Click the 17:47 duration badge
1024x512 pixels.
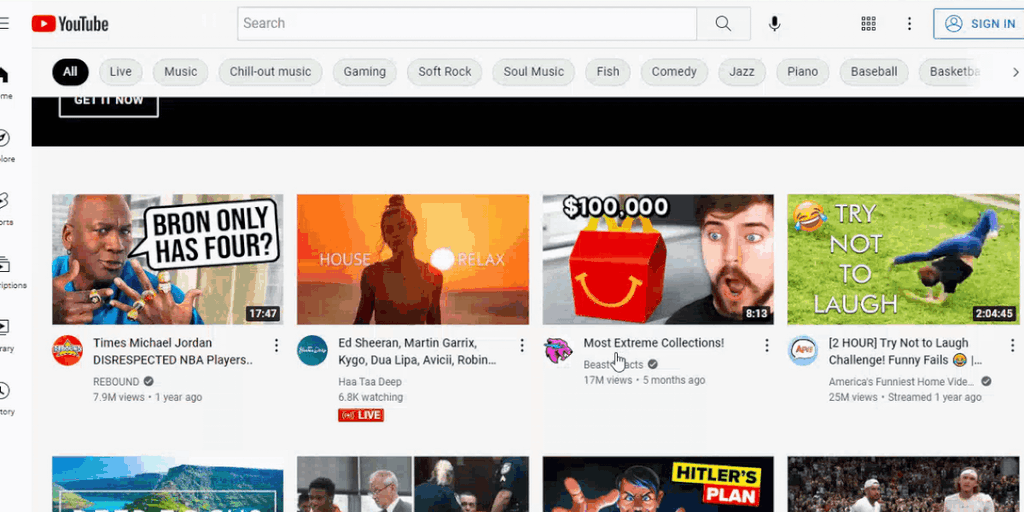tap(263, 314)
